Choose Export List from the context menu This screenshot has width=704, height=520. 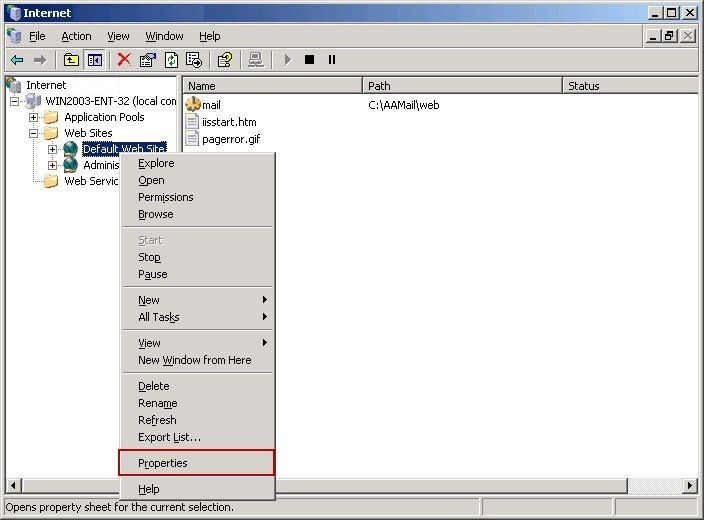pos(198,437)
